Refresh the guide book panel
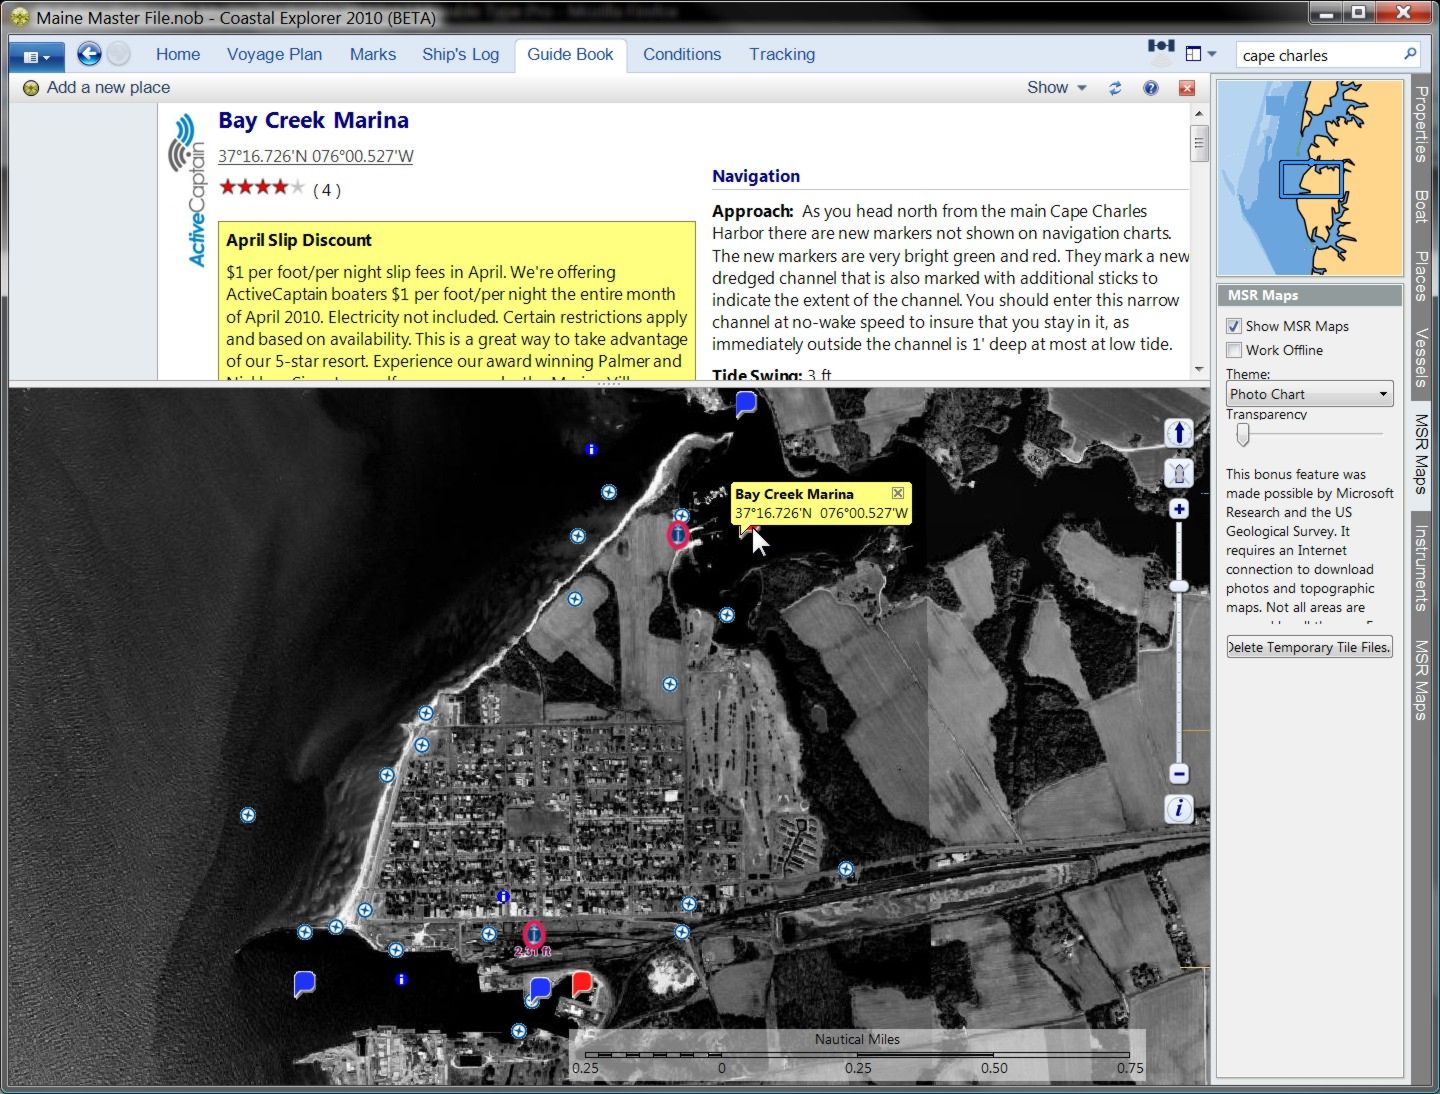1440x1094 pixels. 1115,88
